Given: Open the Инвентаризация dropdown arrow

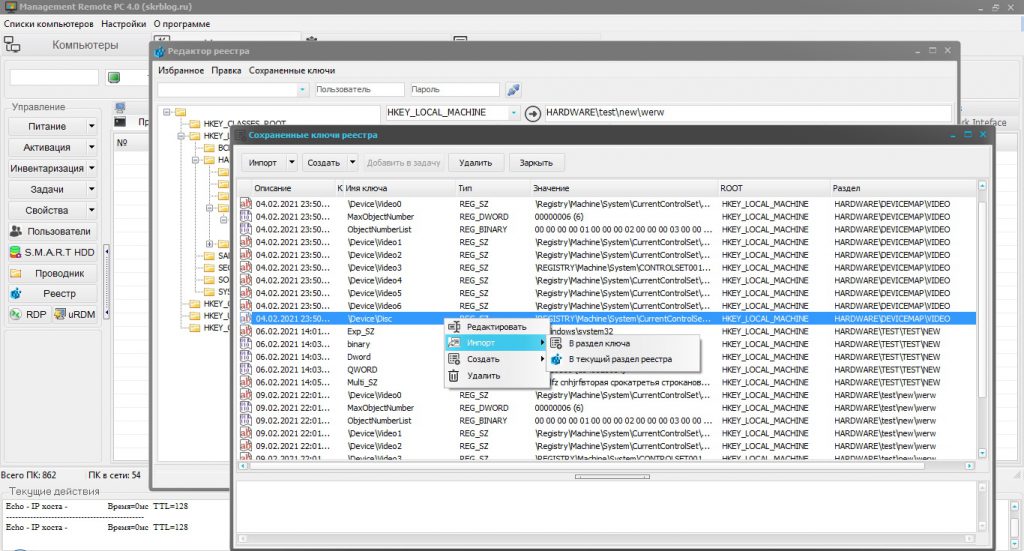Looking at the screenshot, I should (91, 168).
